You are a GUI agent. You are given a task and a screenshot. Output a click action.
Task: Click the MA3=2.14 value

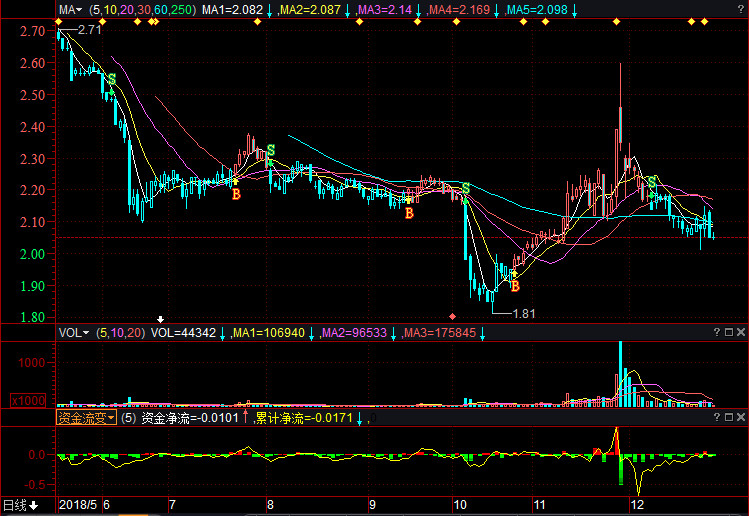pyautogui.click(x=385, y=10)
